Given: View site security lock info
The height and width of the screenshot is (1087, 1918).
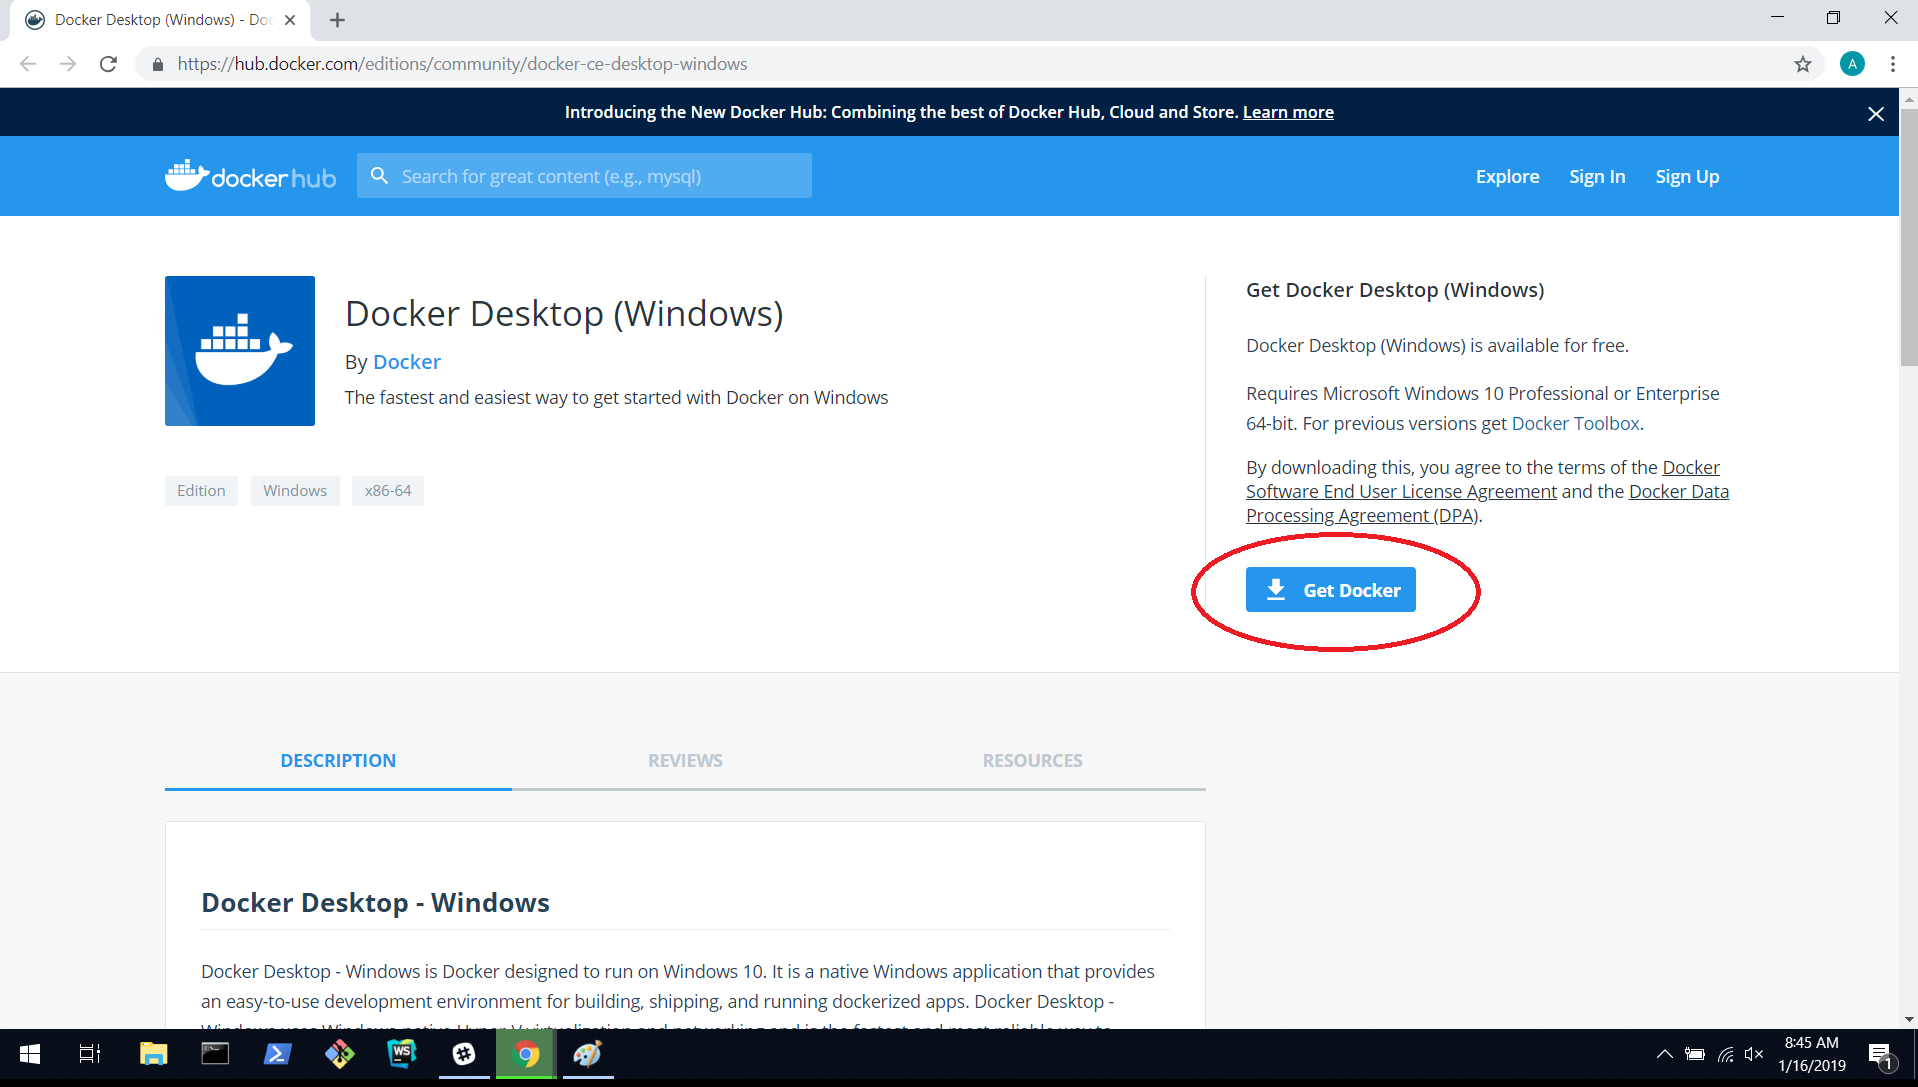Looking at the screenshot, I should [157, 64].
